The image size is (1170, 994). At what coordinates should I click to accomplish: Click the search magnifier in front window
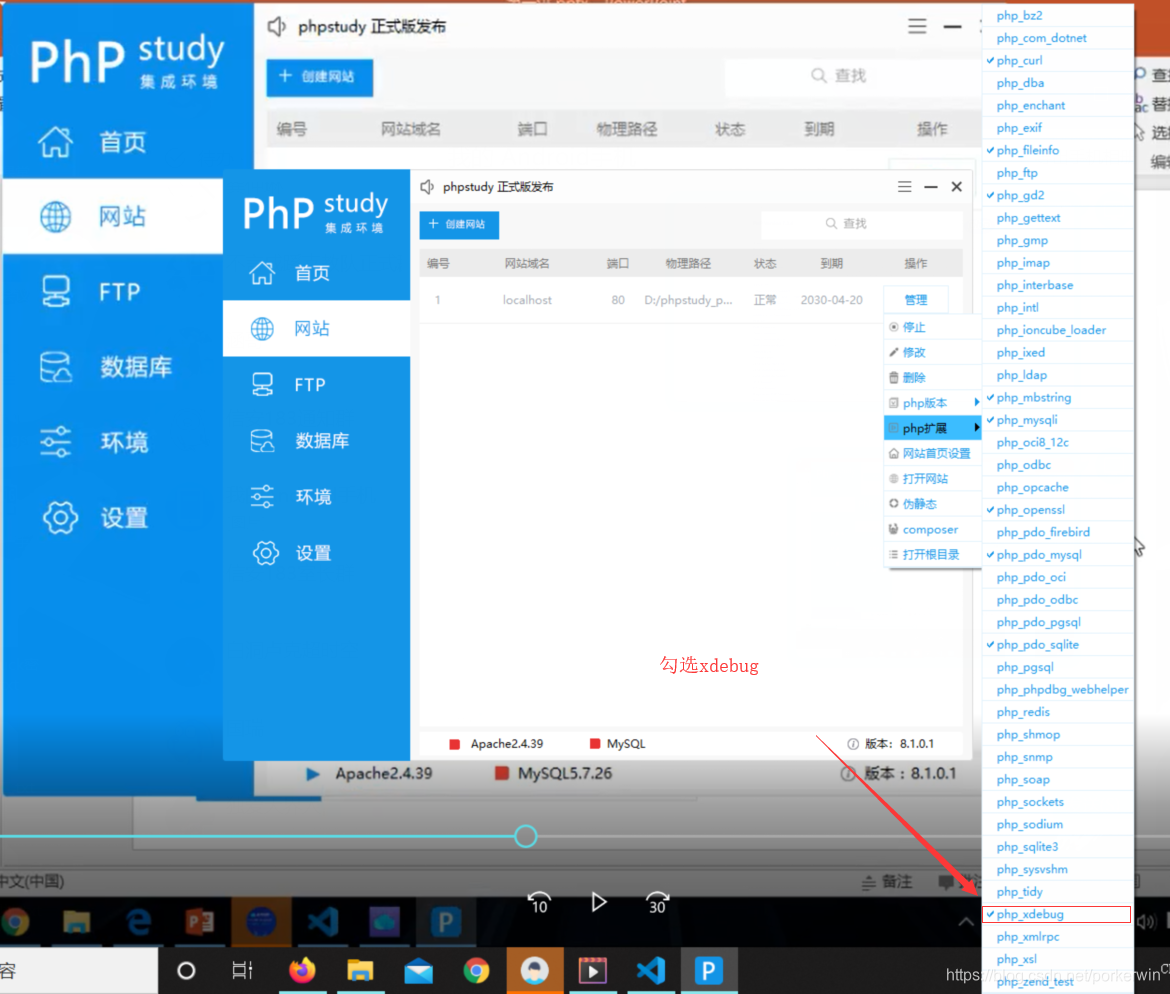coord(830,224)
